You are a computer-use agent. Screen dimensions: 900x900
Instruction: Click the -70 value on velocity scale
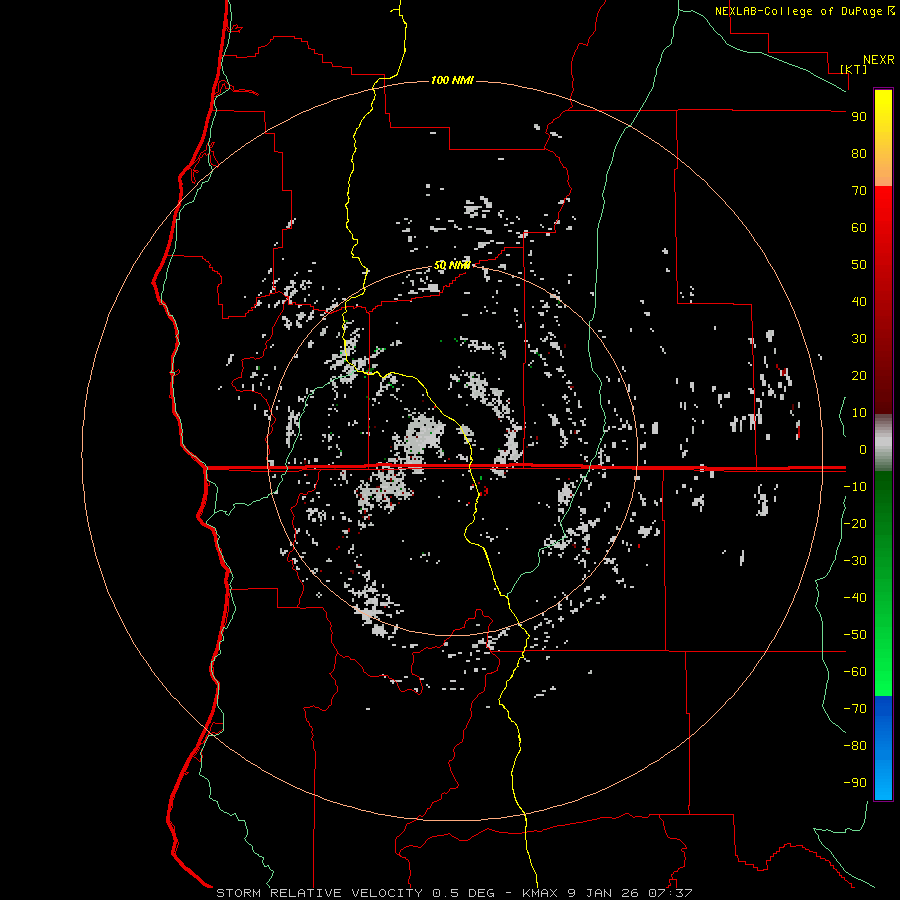click(x=855, y=709)
